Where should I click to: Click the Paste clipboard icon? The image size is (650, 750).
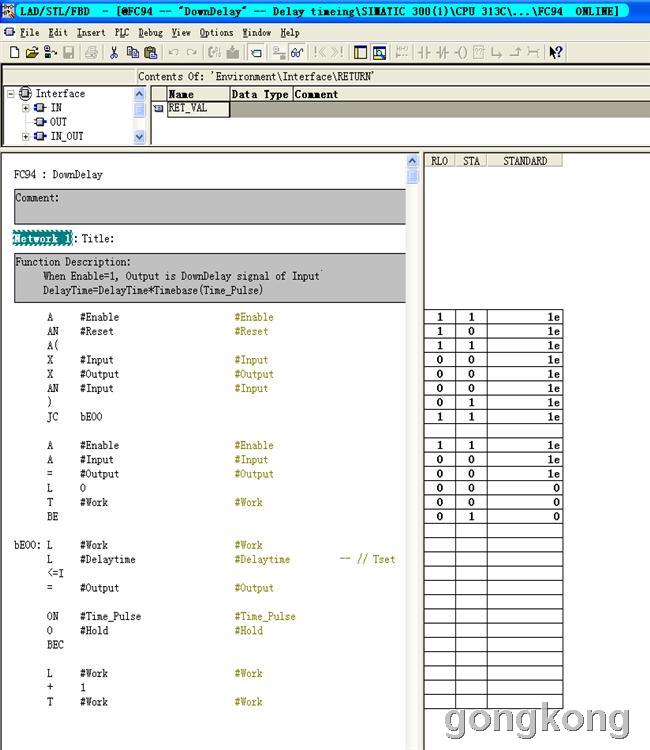(x=151, y=52)
